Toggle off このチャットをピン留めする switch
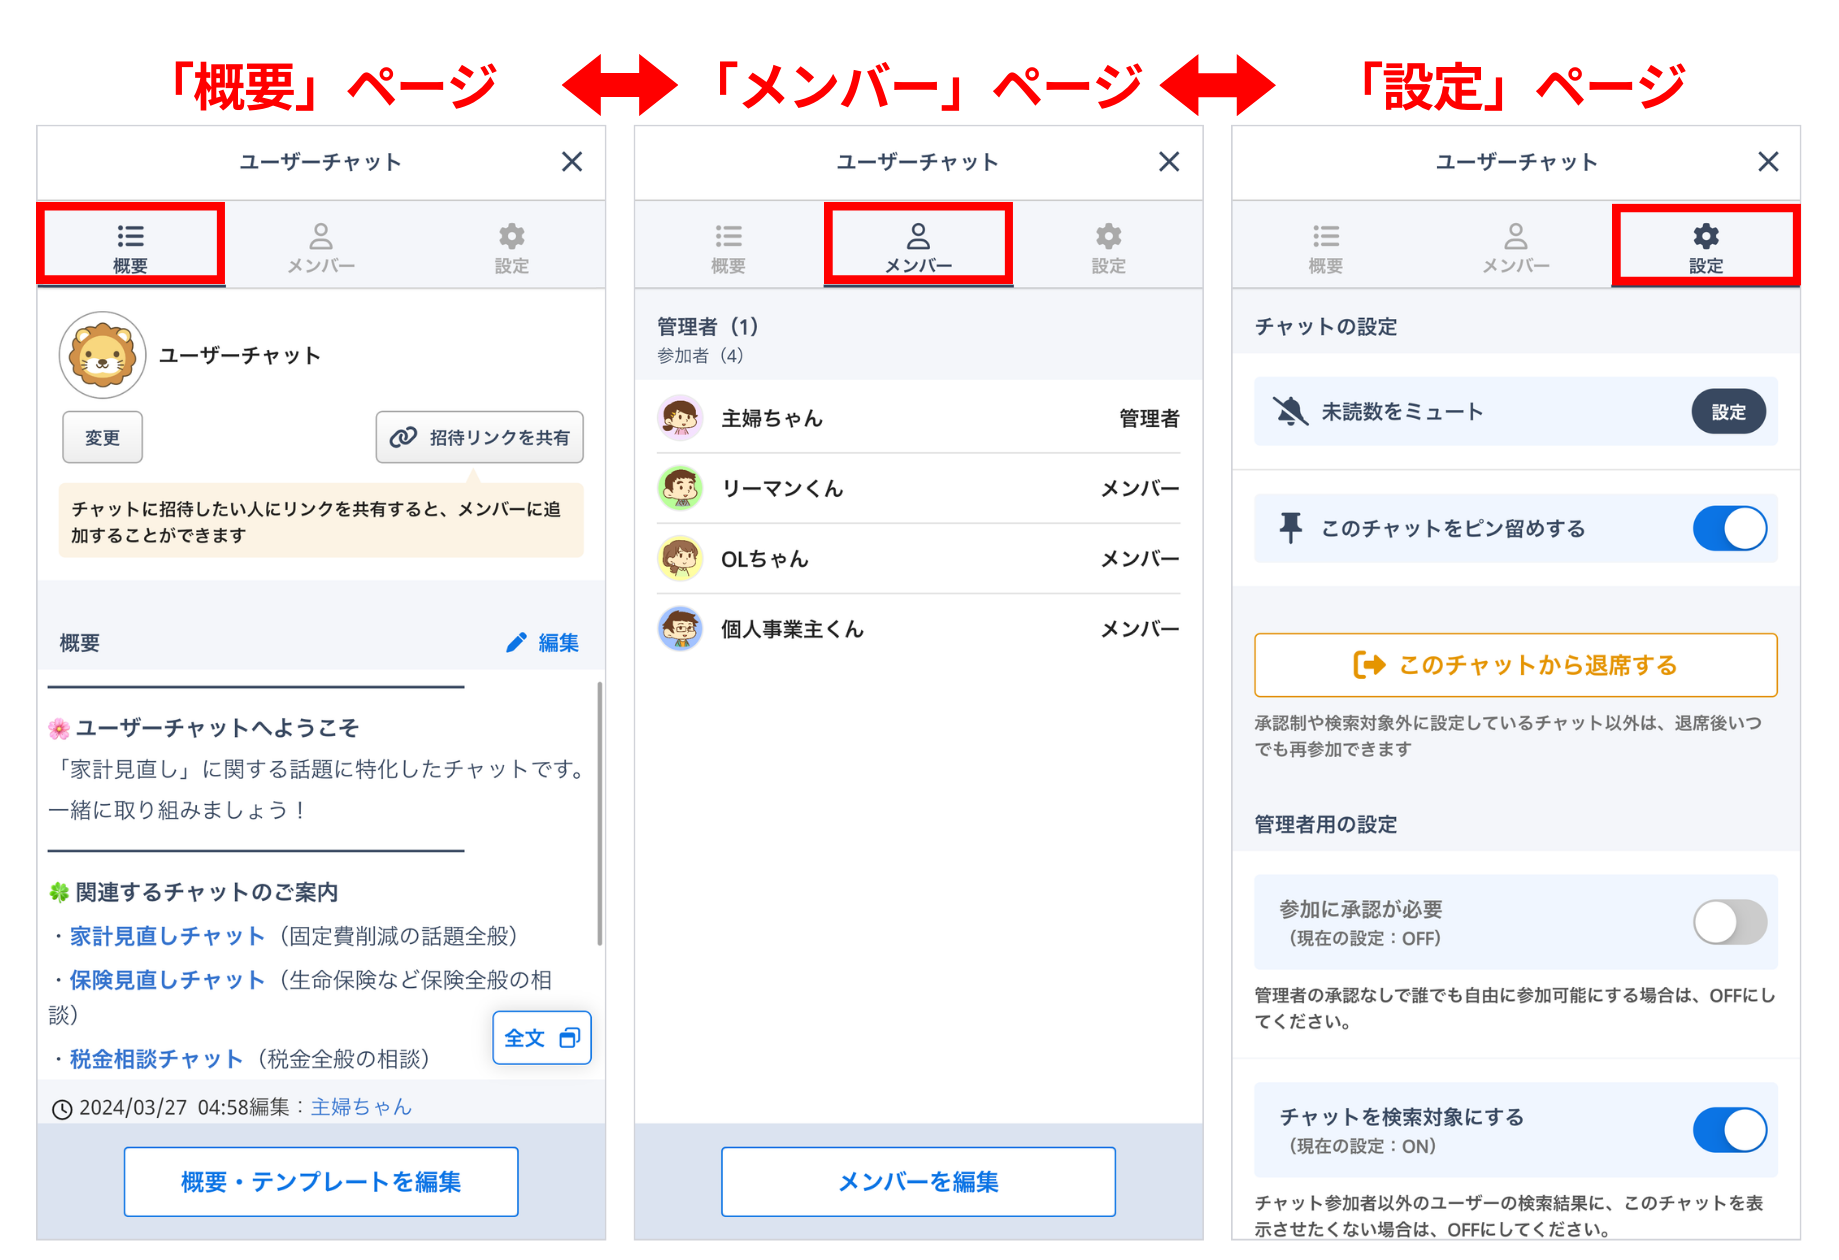This screenshot has width=1839, height=1260. click(1729, 528)
